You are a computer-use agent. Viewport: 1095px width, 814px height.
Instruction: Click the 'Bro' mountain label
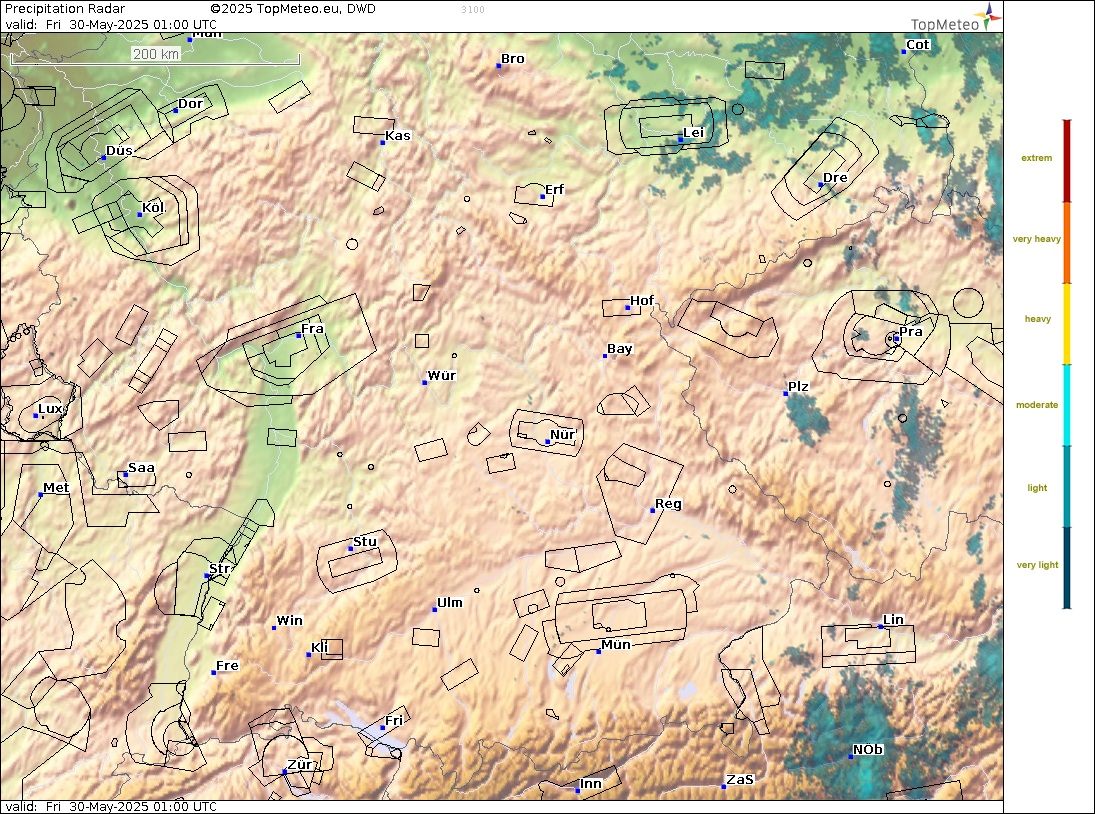pyautogui.click(x=513, y=59)
